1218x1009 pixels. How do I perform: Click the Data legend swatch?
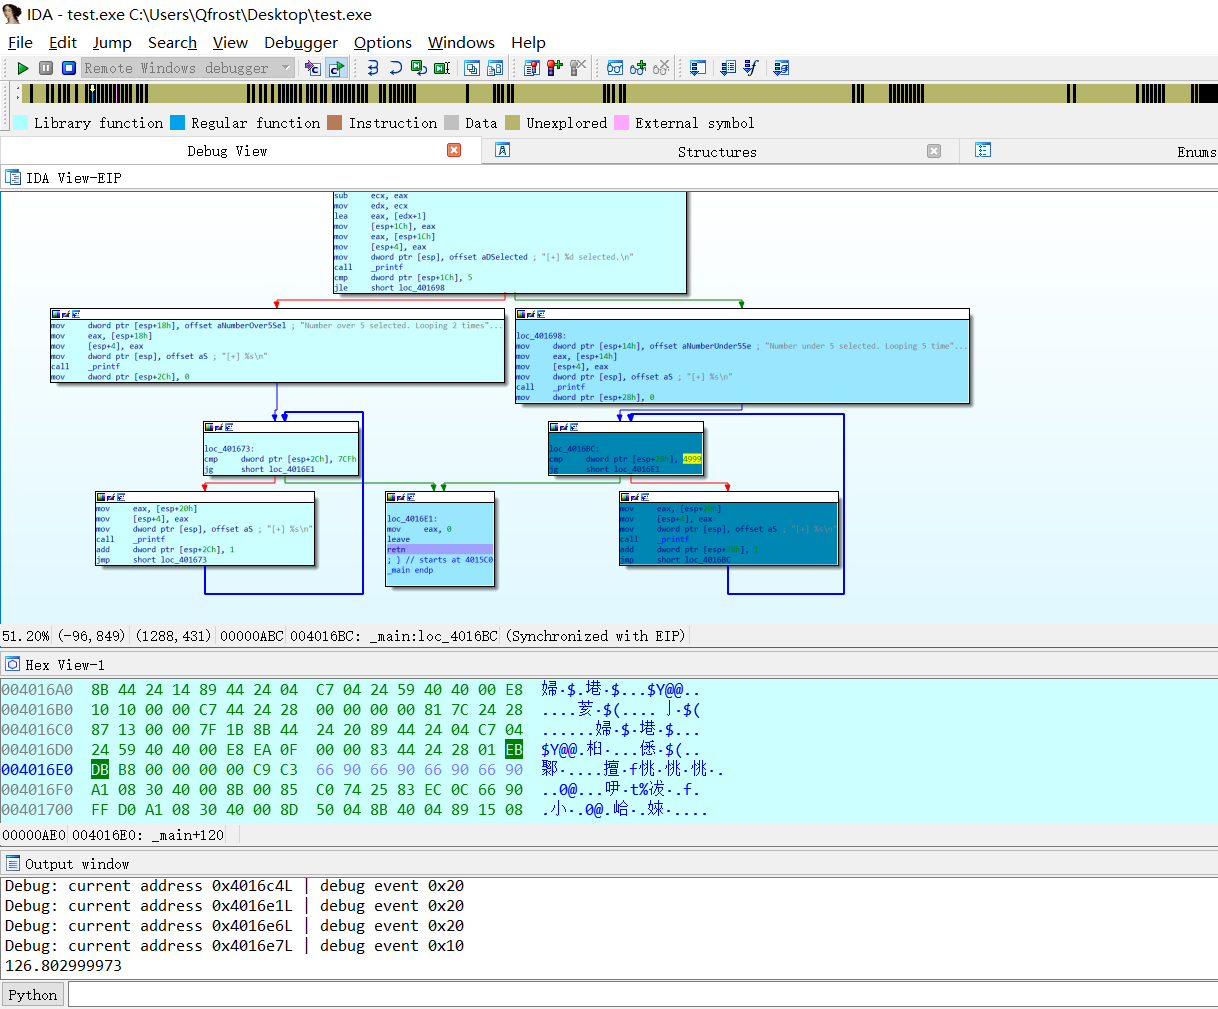[451, 122]
